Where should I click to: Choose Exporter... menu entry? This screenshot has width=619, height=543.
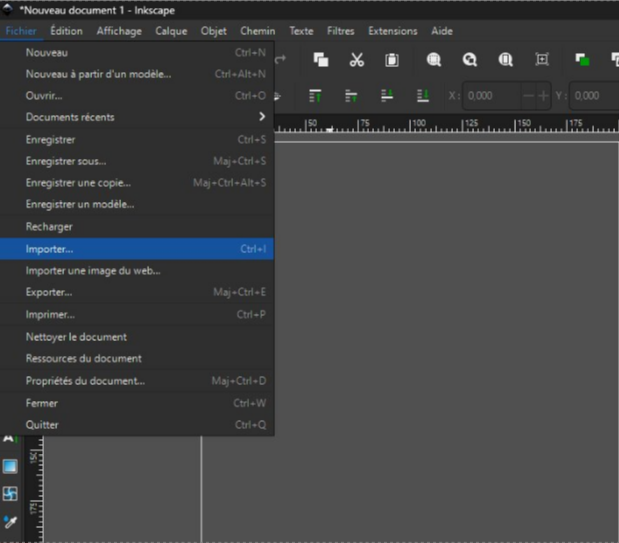(x=137, y=292)
